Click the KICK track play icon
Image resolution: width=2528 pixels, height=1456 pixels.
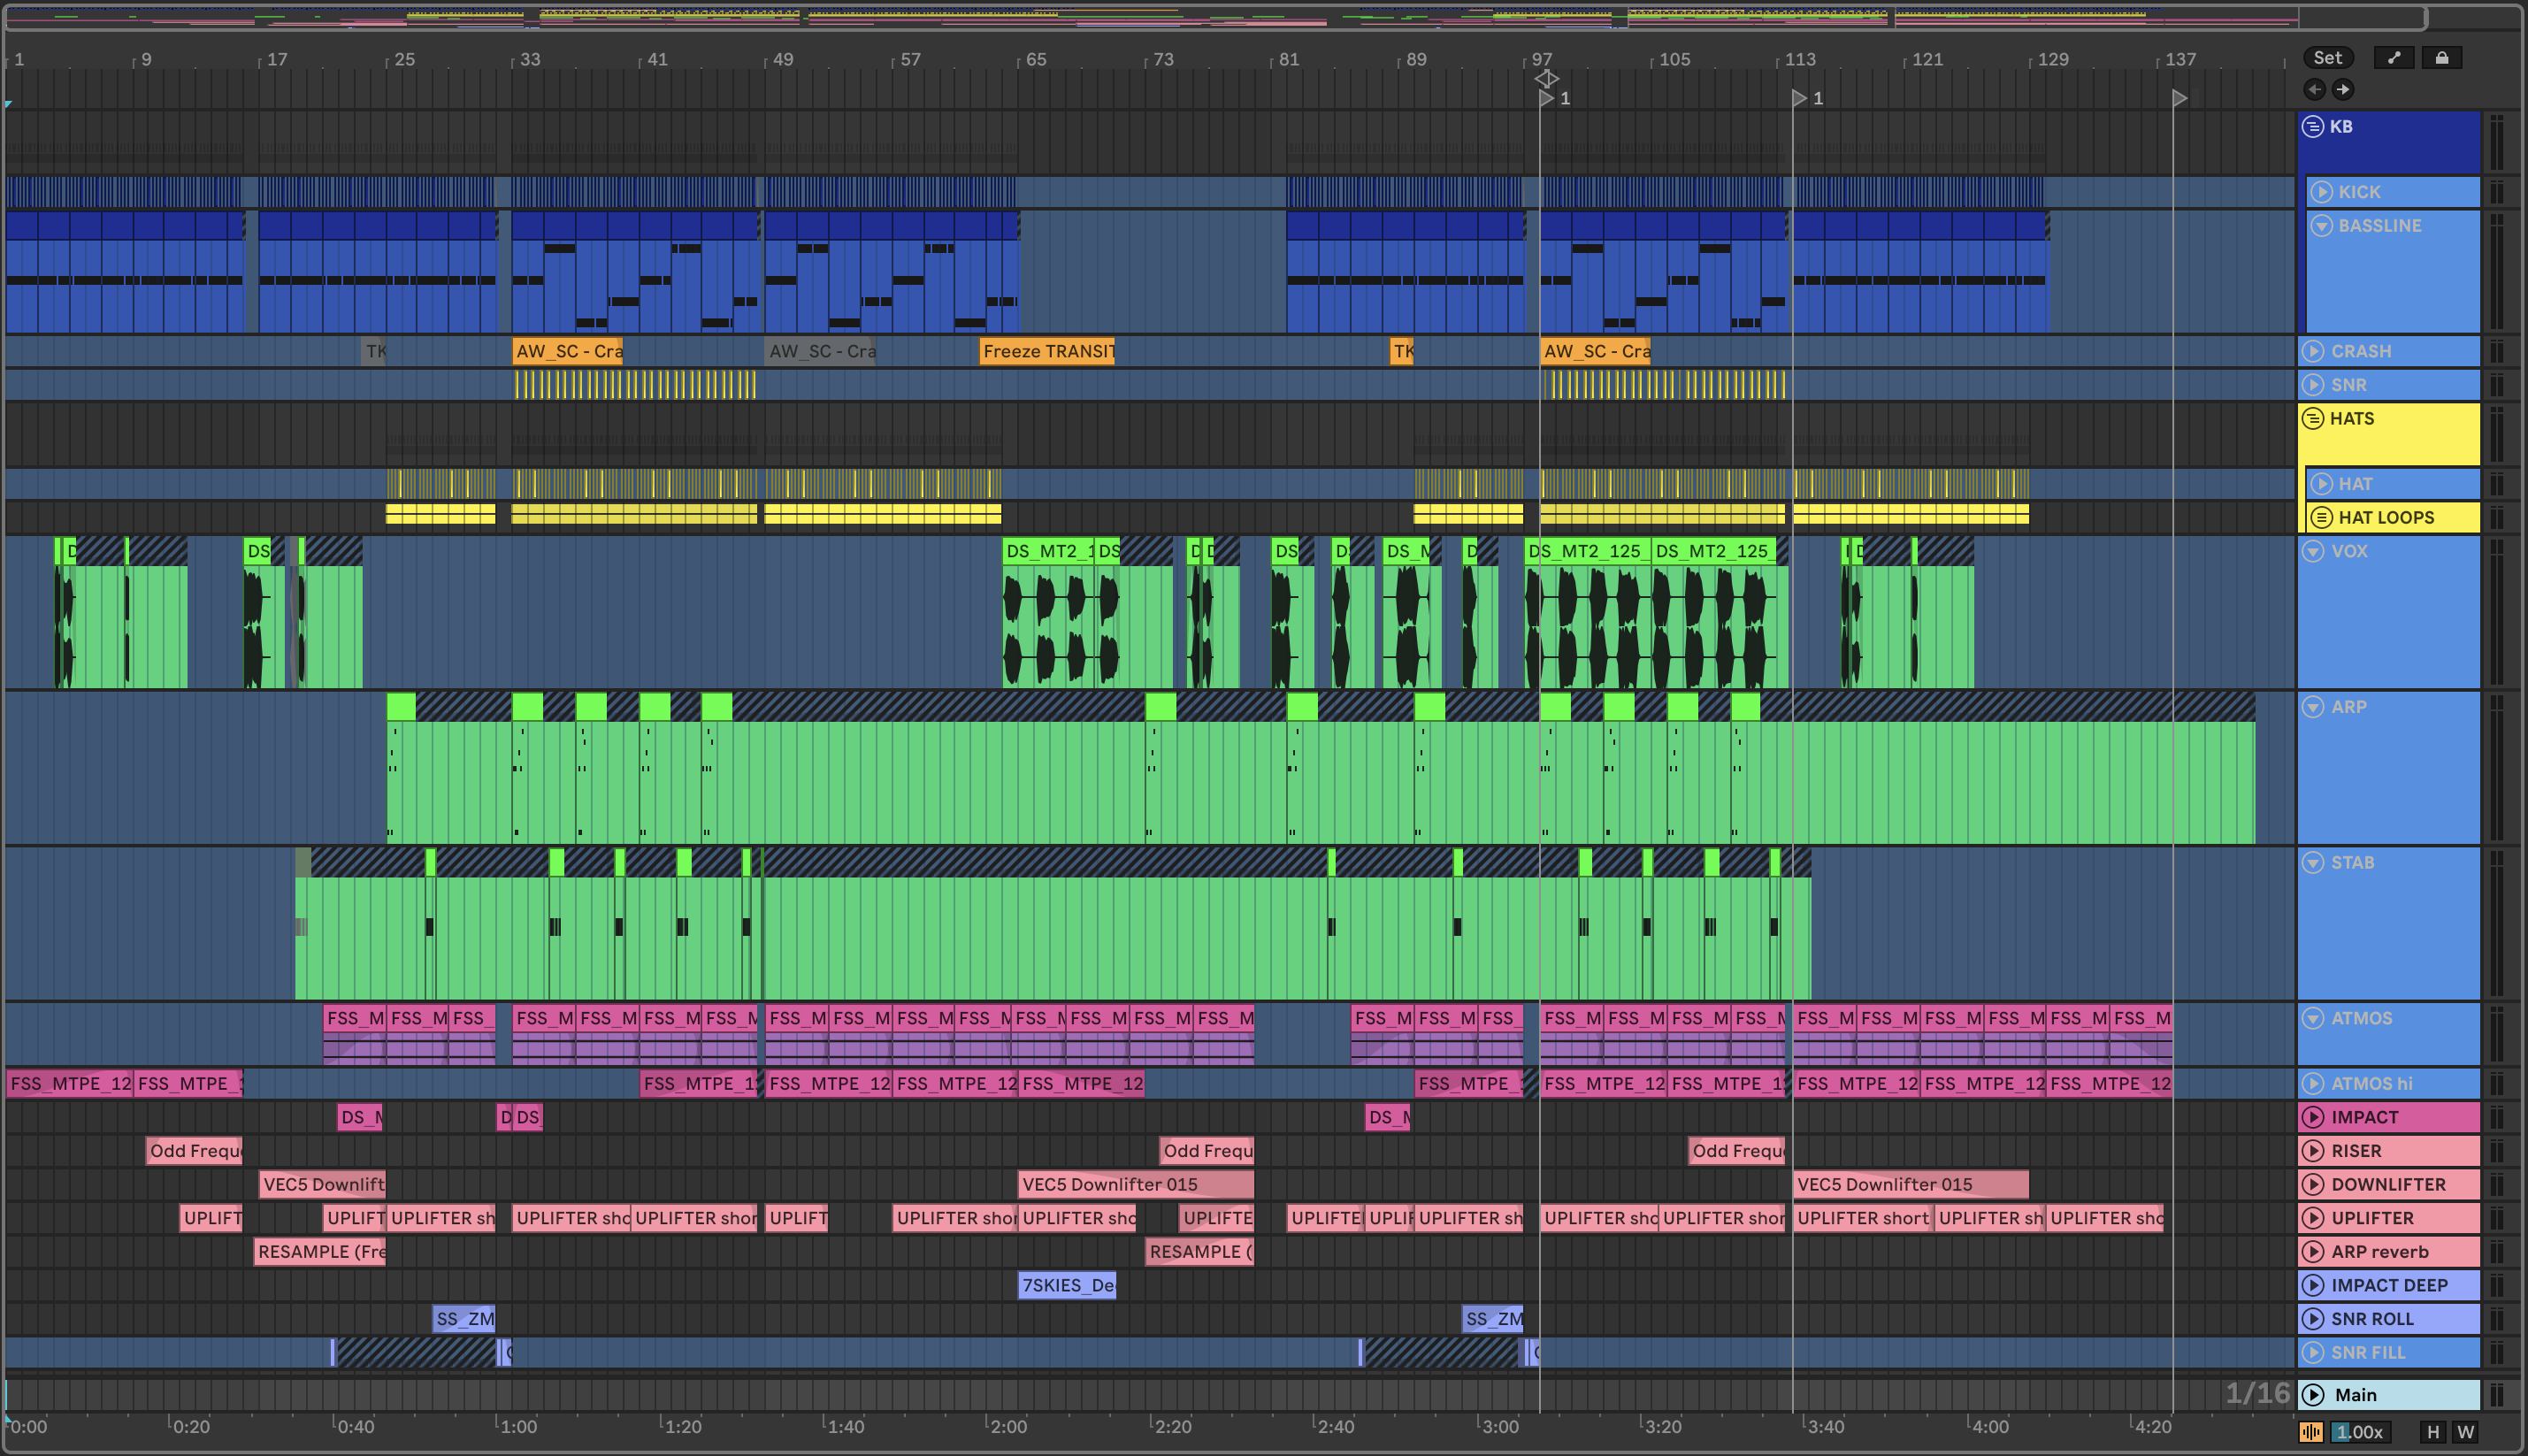pos(2322,192)
